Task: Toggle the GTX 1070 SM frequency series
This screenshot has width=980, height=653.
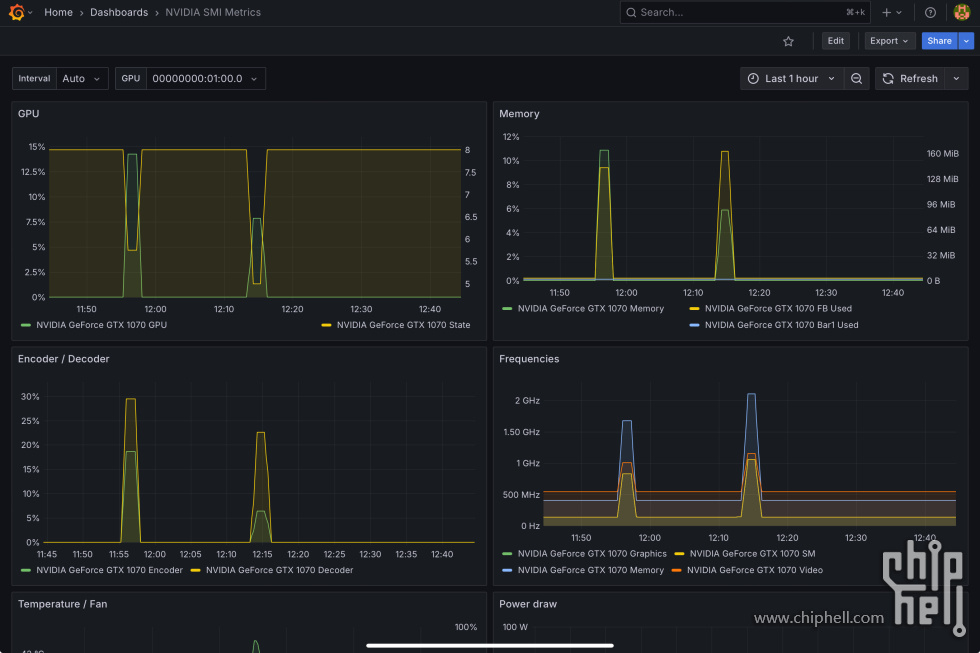Action: [x=752, y=554]
